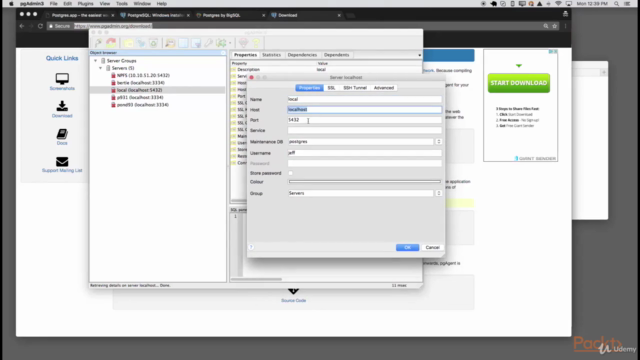The width and height of the screenshot is (640, 360).
Task: Select p931 (localhost:3334) server
Action: (140, 98)
